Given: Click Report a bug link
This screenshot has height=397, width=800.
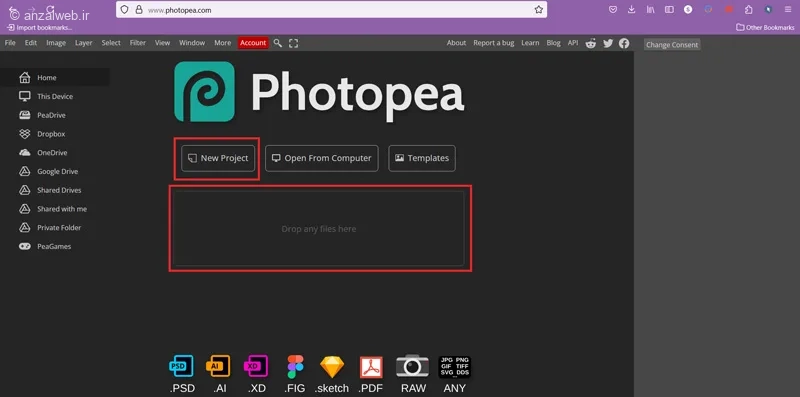Looking at the screenshot, I should (494, 43).
